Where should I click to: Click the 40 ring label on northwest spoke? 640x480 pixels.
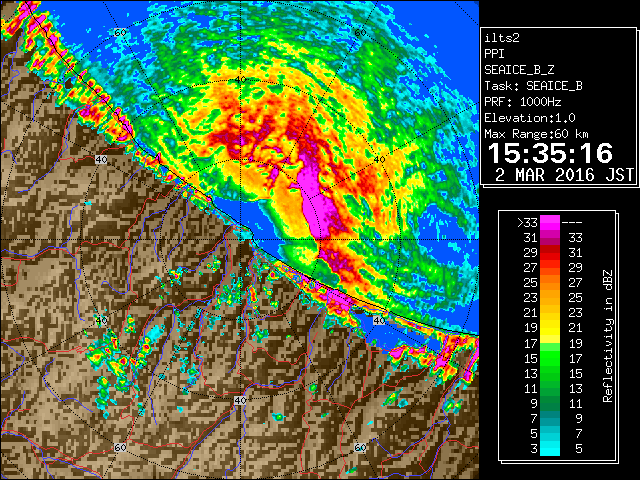tap(101, 160)
